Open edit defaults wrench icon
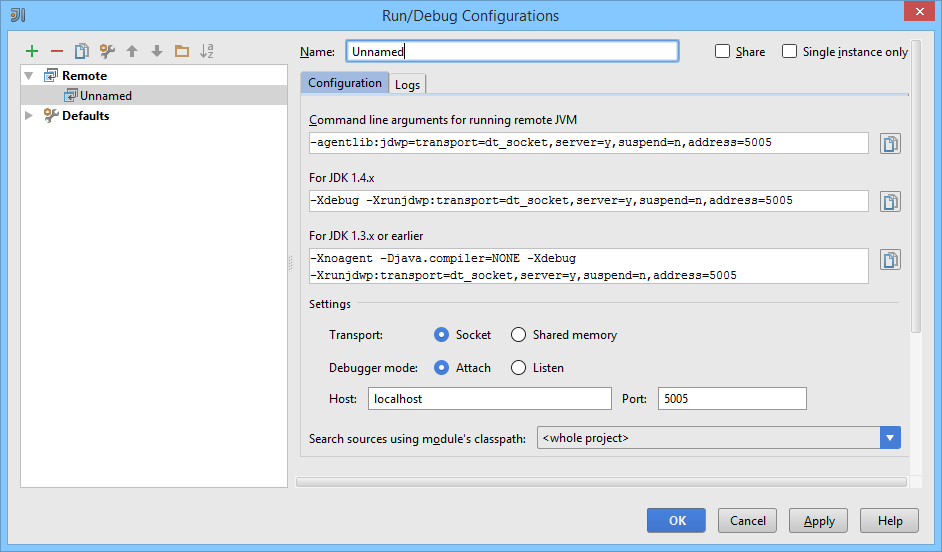The width and height of the screenshot is (942, 552). tap(107, 52)
